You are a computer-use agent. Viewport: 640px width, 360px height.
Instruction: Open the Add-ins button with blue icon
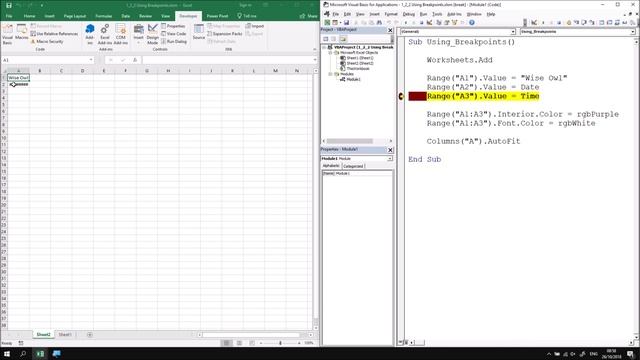tap(90, 34)
